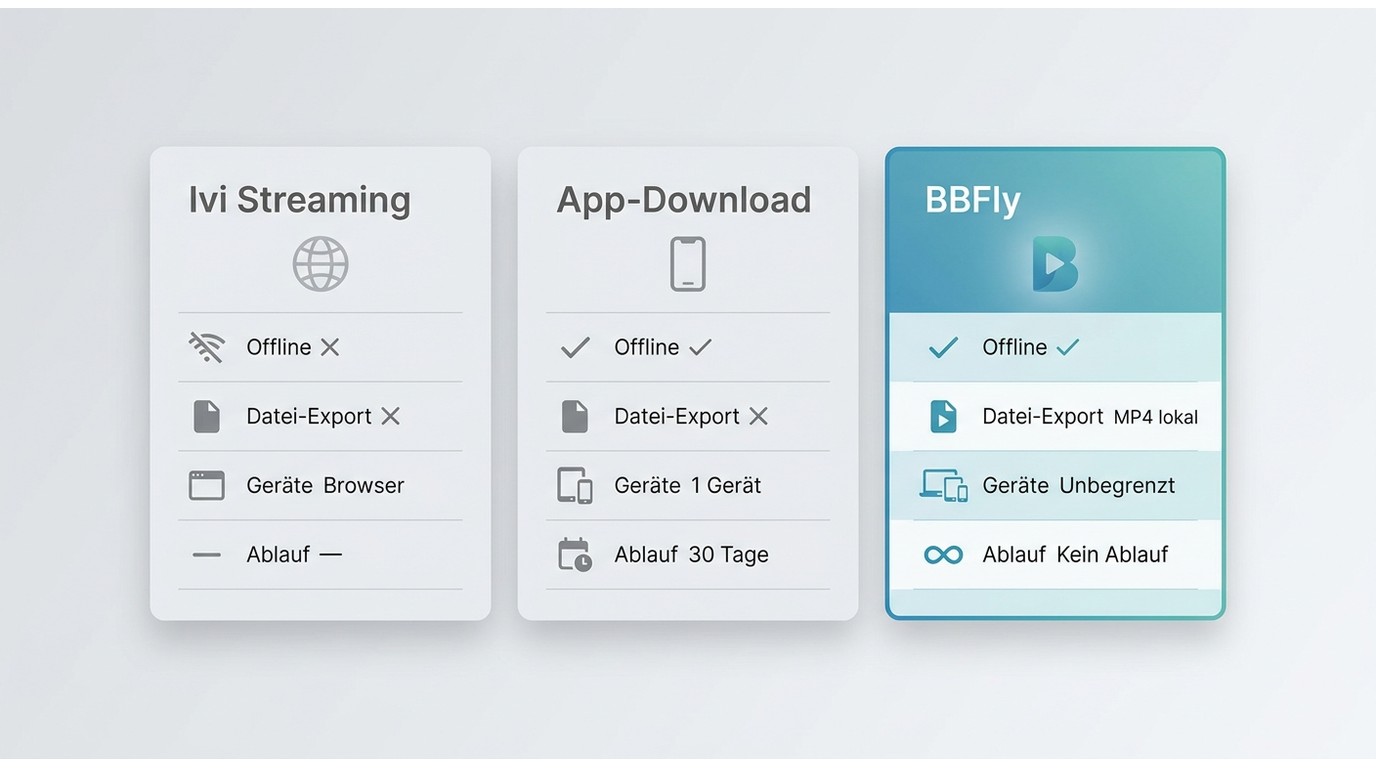Viewport: 1376px width, 768px height.
Task: Click the checkmark after App-Download Offline text
Action: [x=700, y=347]
